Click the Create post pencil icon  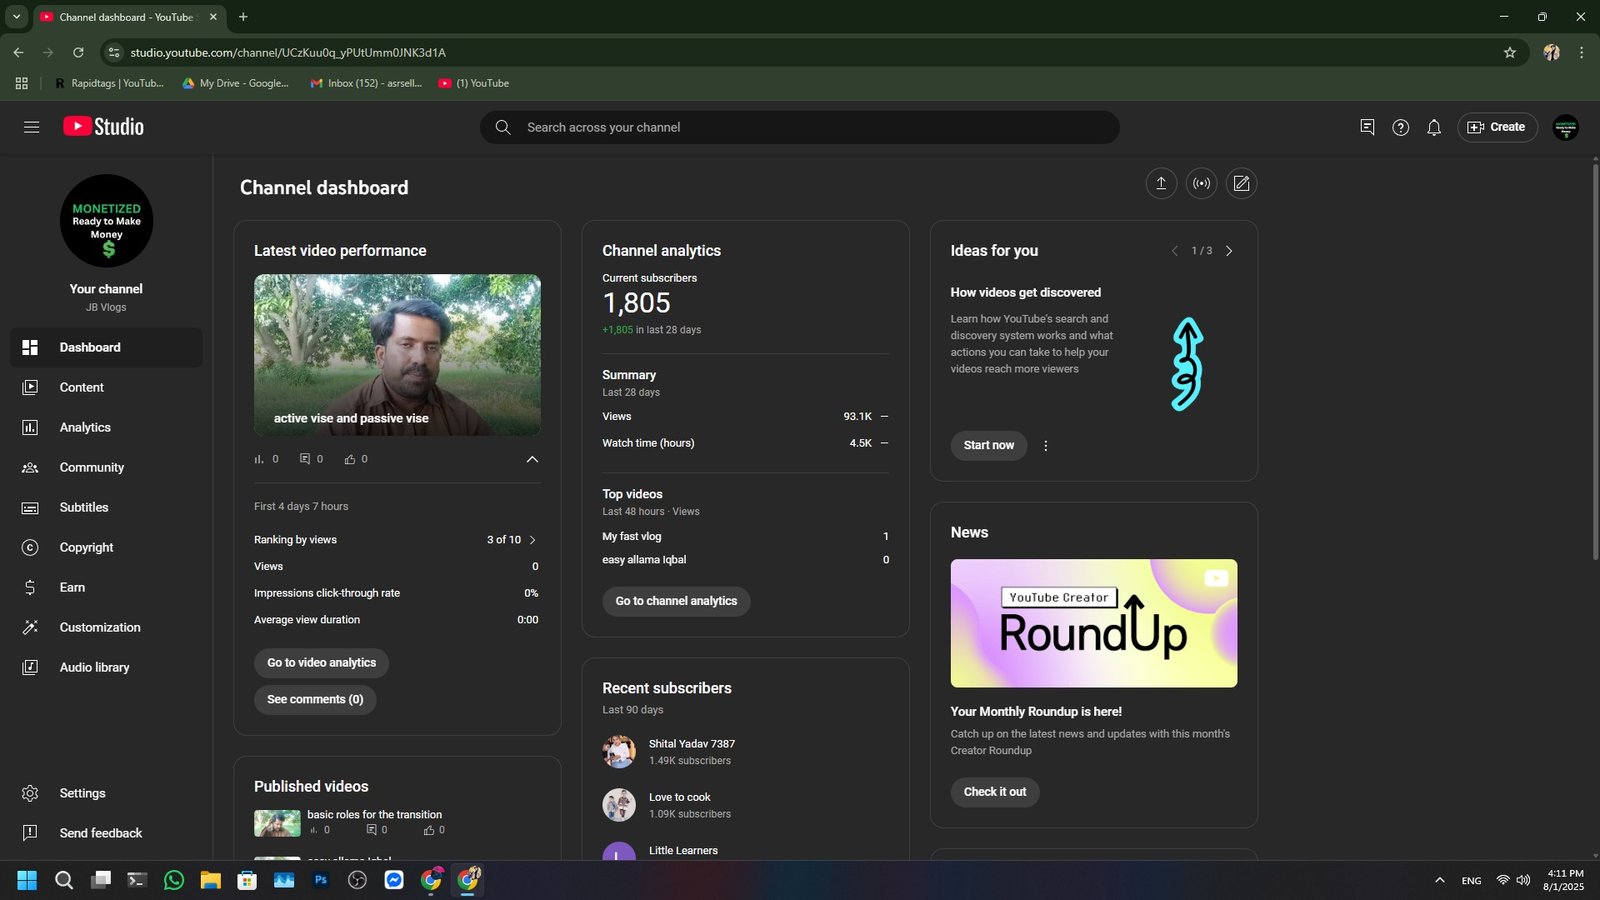tap(1241, 183)
